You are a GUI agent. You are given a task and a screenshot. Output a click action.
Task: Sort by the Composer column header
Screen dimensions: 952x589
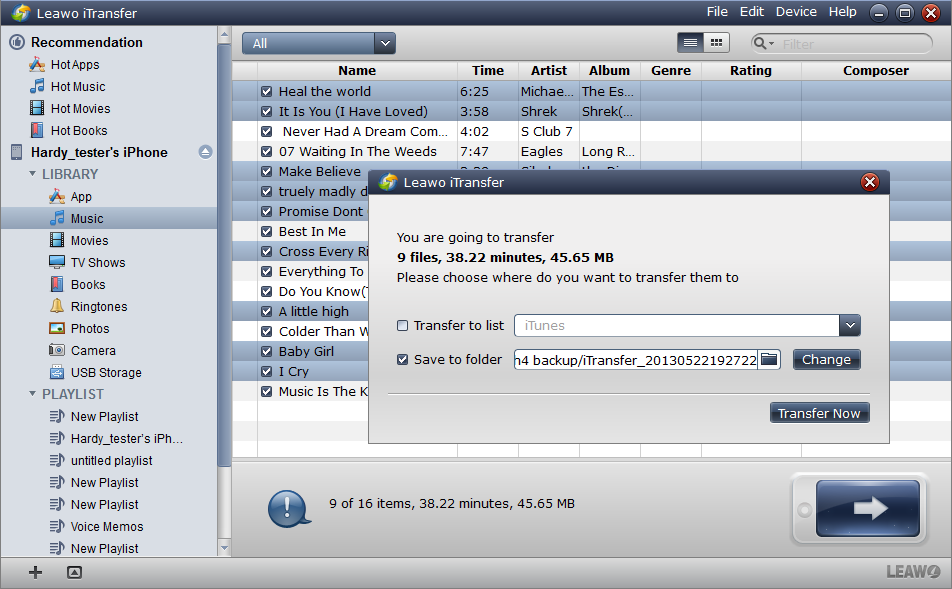[876, 70]
